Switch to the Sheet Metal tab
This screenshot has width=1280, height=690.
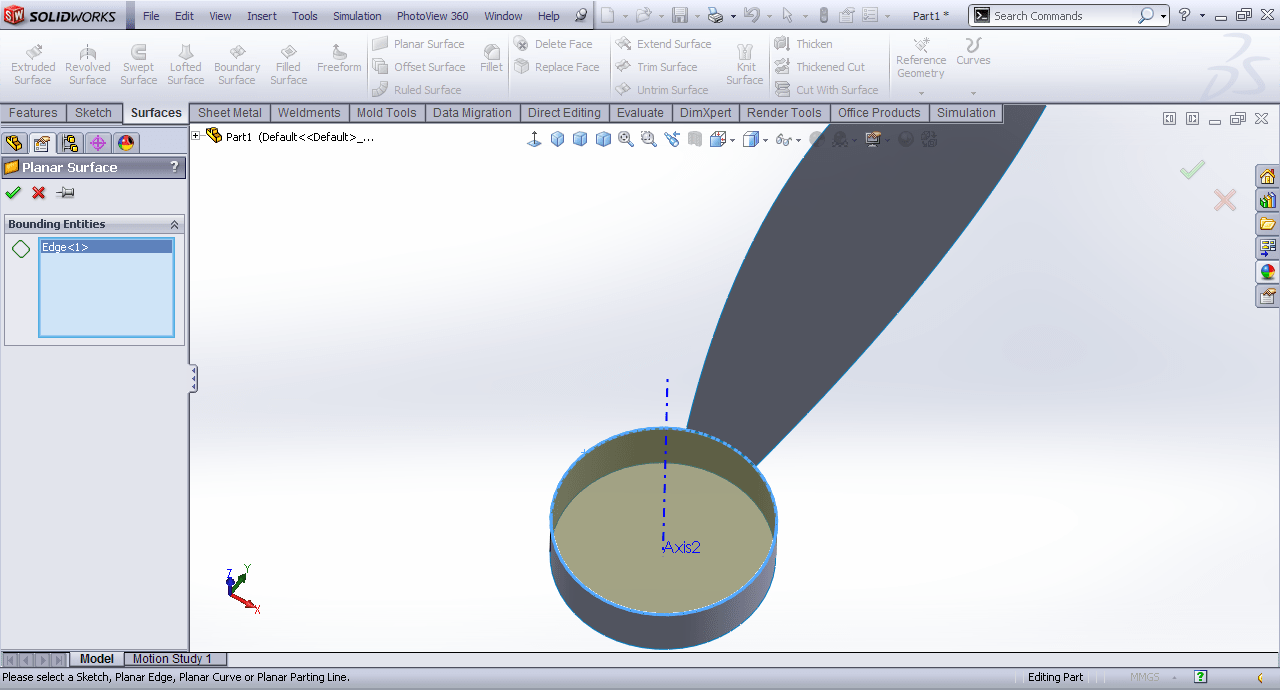pyautogui.click(x=230, y=113)
